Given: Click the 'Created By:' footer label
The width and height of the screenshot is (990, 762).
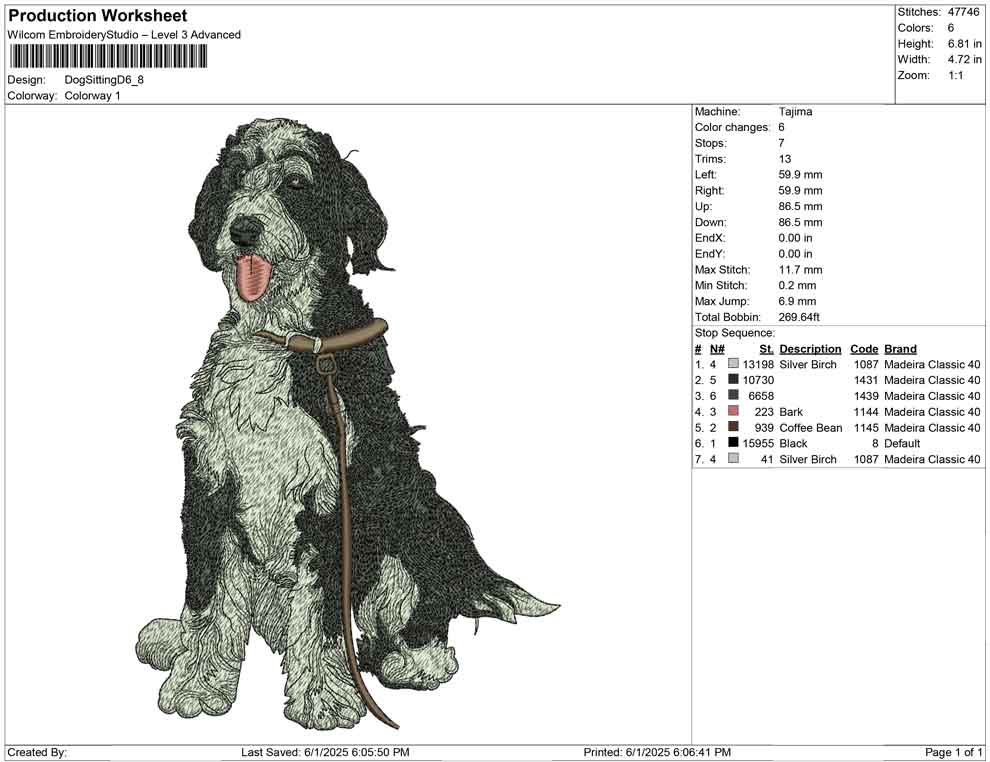Looking at the screenshot, I should tap(37, 752).
